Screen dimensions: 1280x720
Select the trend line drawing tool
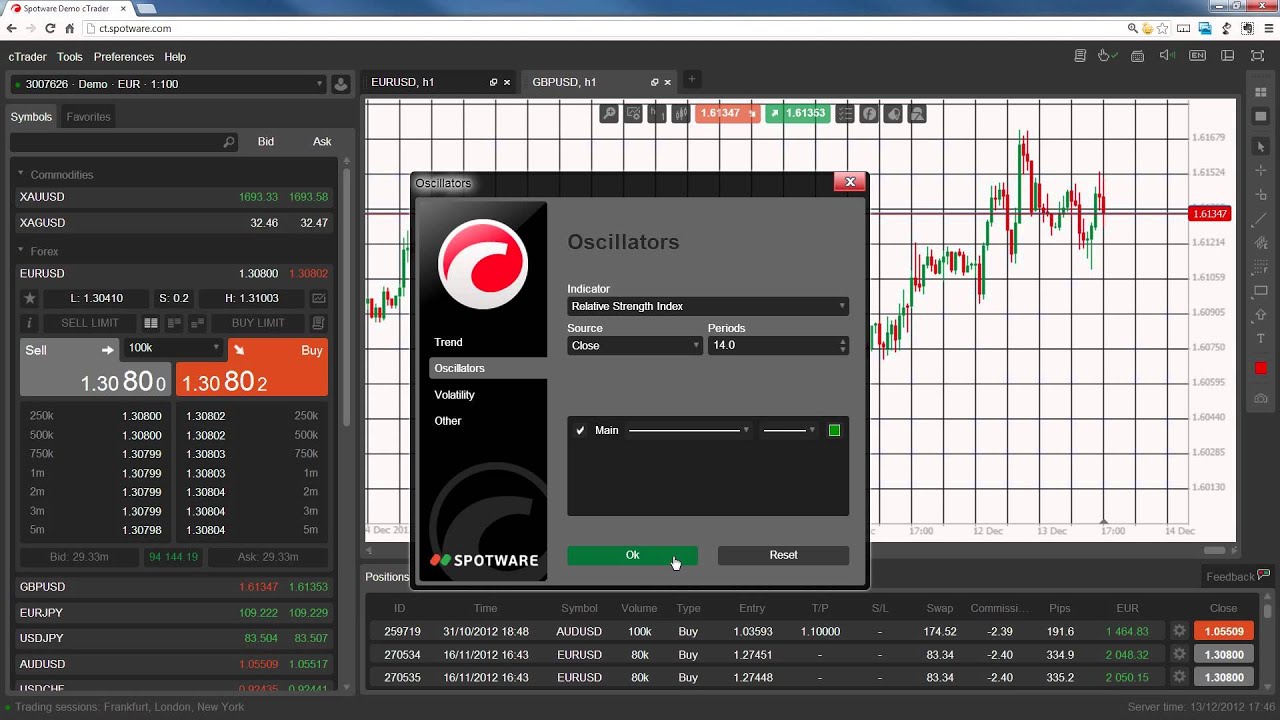[1260, 219]
